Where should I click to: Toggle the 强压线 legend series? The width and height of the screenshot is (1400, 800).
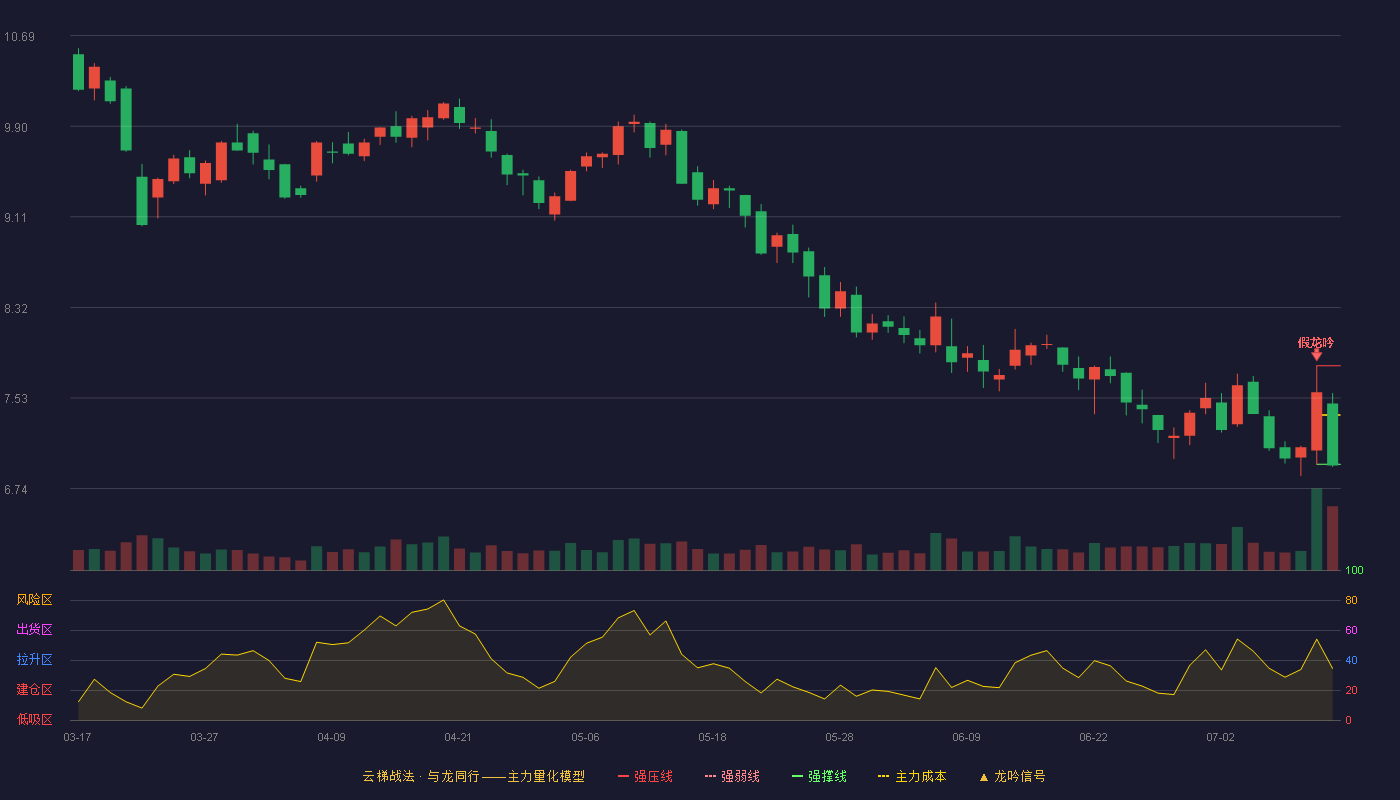[x=645, y=776]
